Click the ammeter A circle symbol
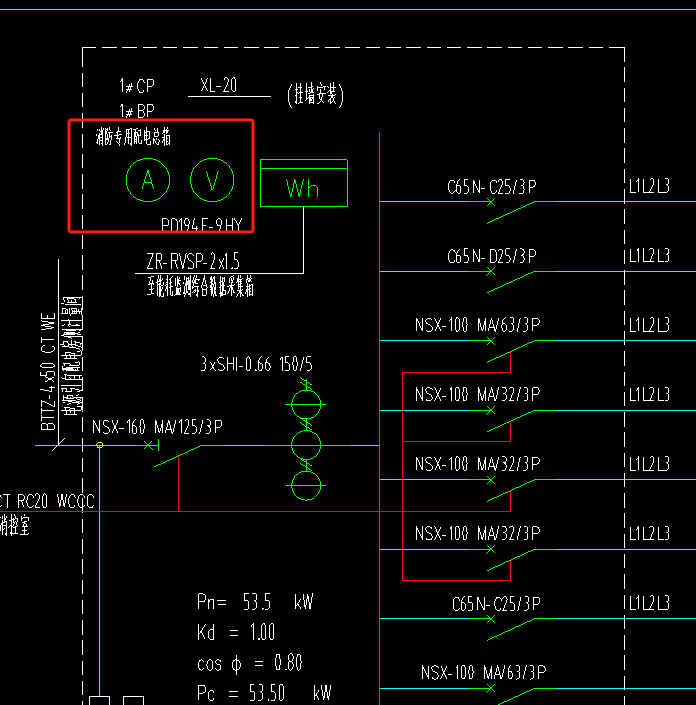This screenshot has width=696, height=705. click(148, 180)
